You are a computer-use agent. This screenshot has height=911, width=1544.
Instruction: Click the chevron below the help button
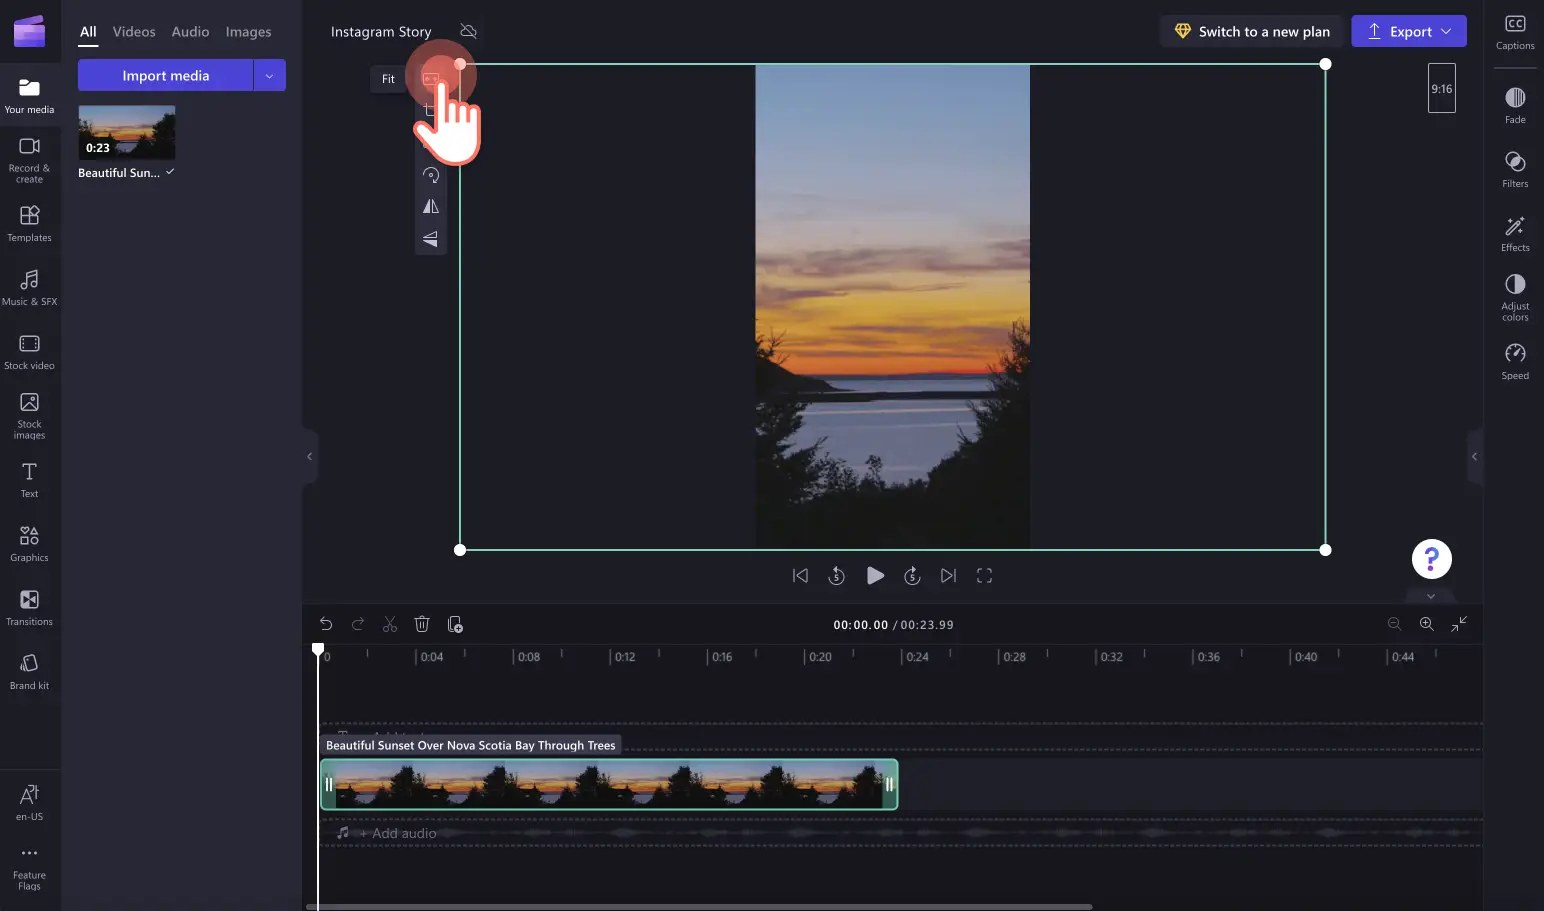(x=1431, y=596)
